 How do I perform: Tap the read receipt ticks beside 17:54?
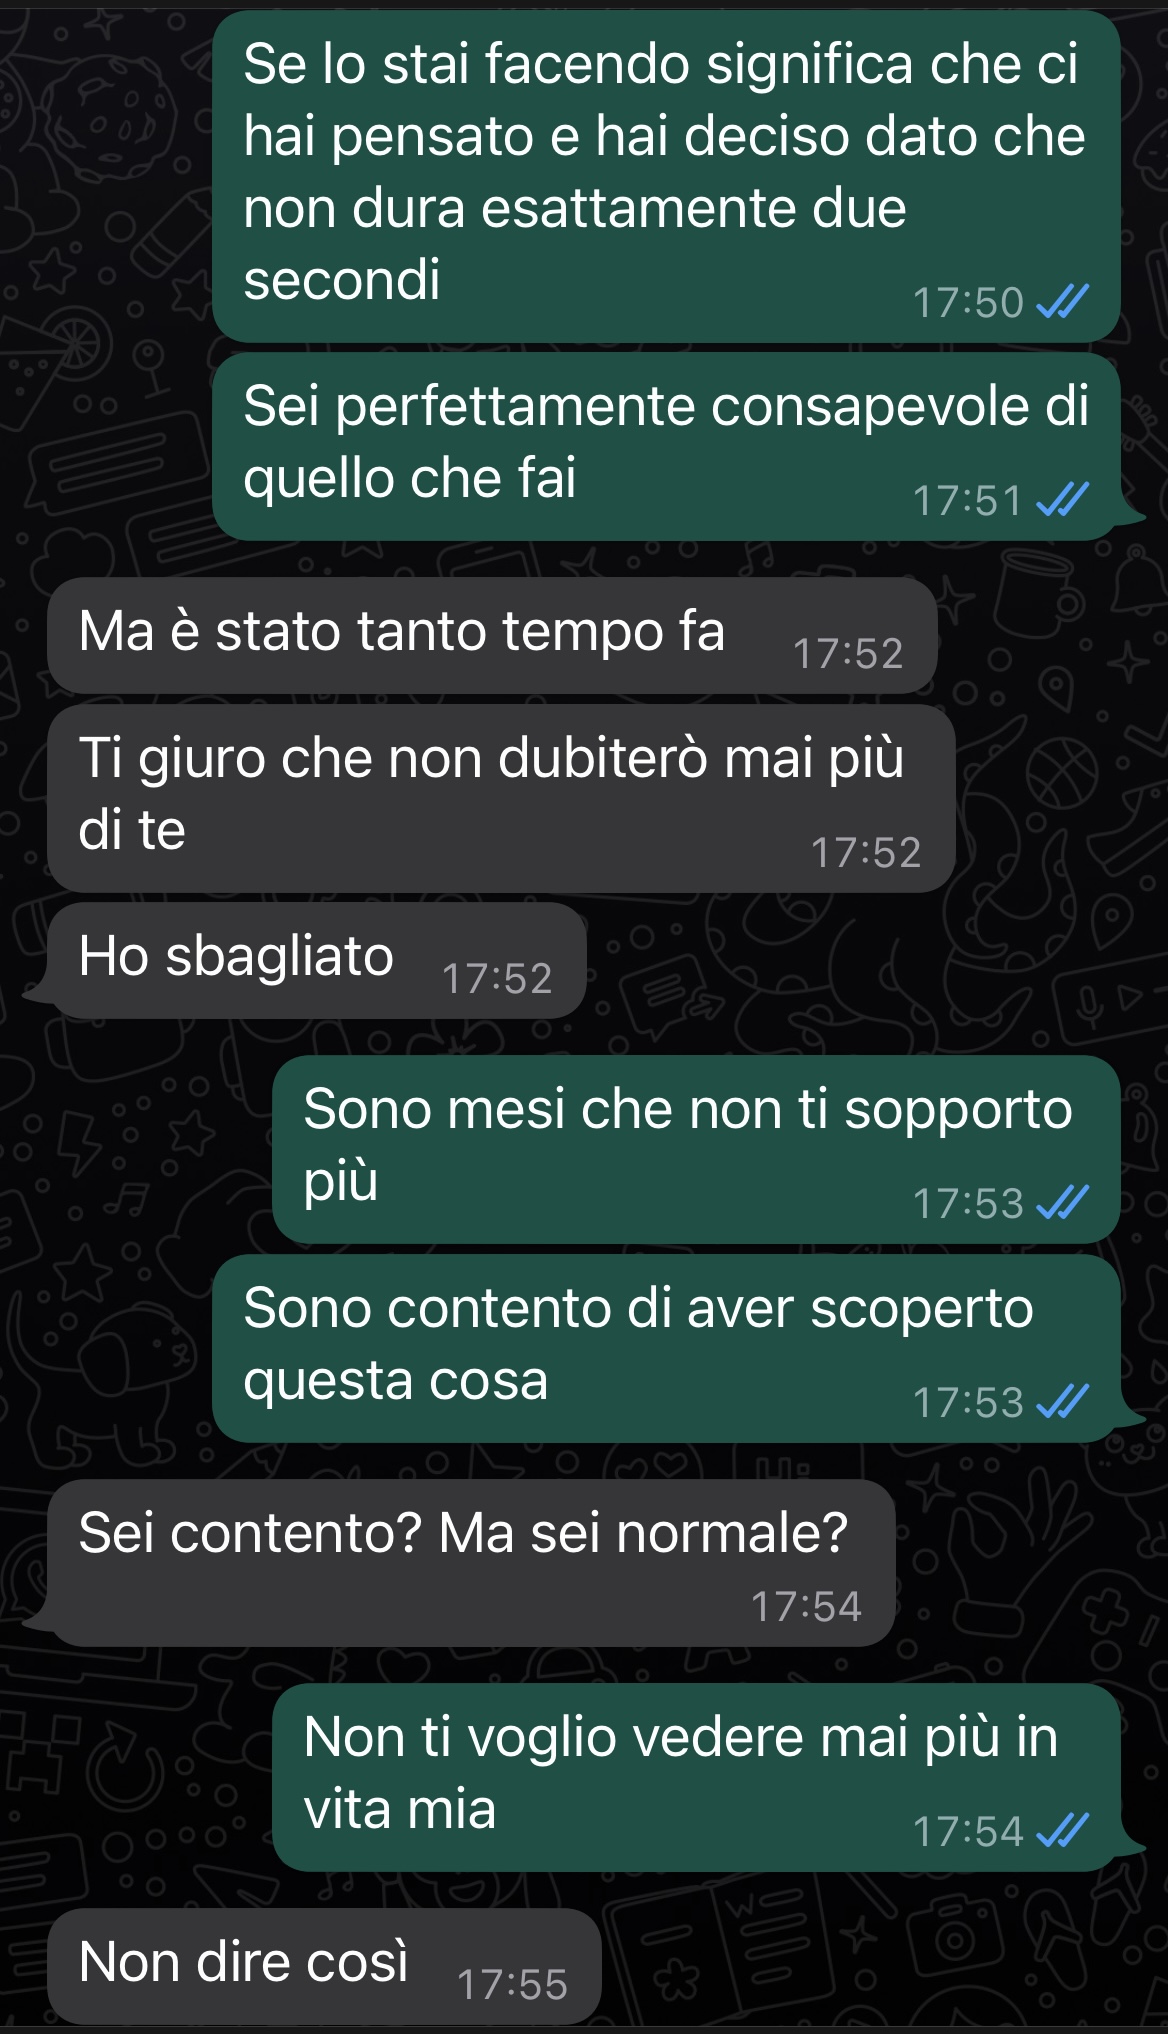pyautogui.click(x=1062, y=1831)
